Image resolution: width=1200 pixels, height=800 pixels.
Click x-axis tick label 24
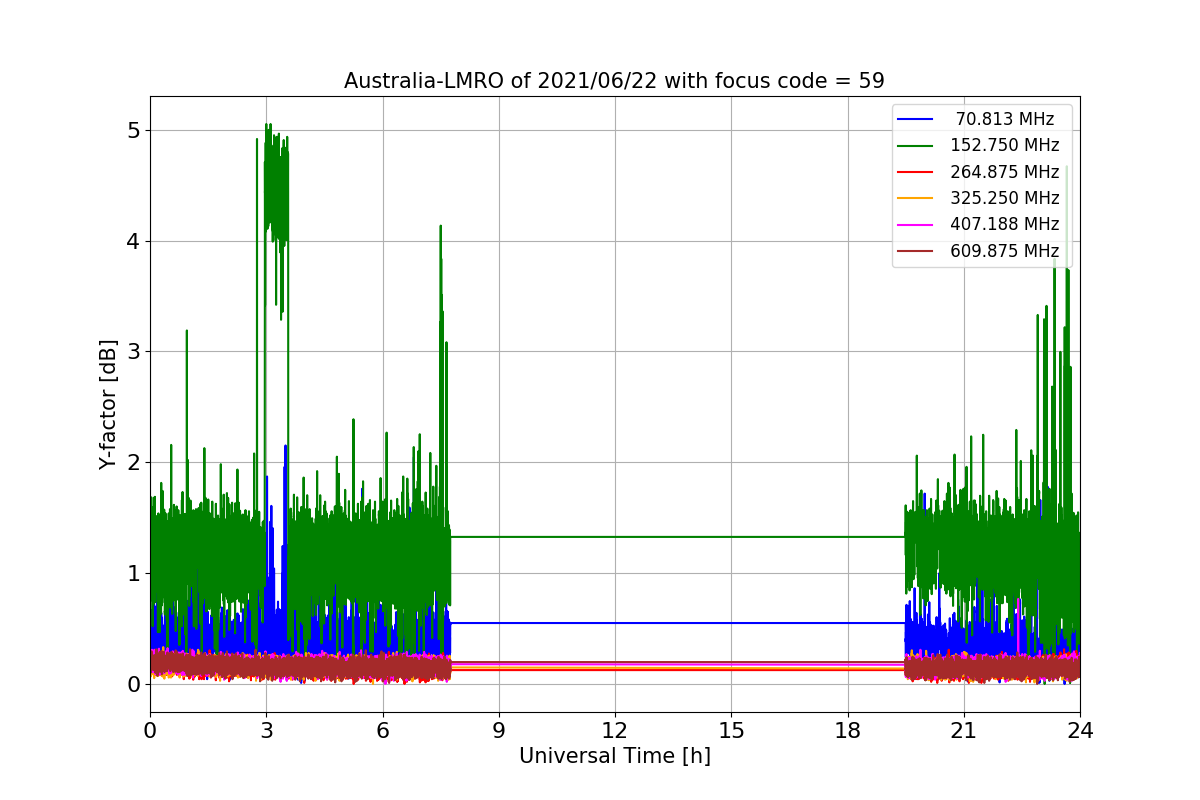1080,731
